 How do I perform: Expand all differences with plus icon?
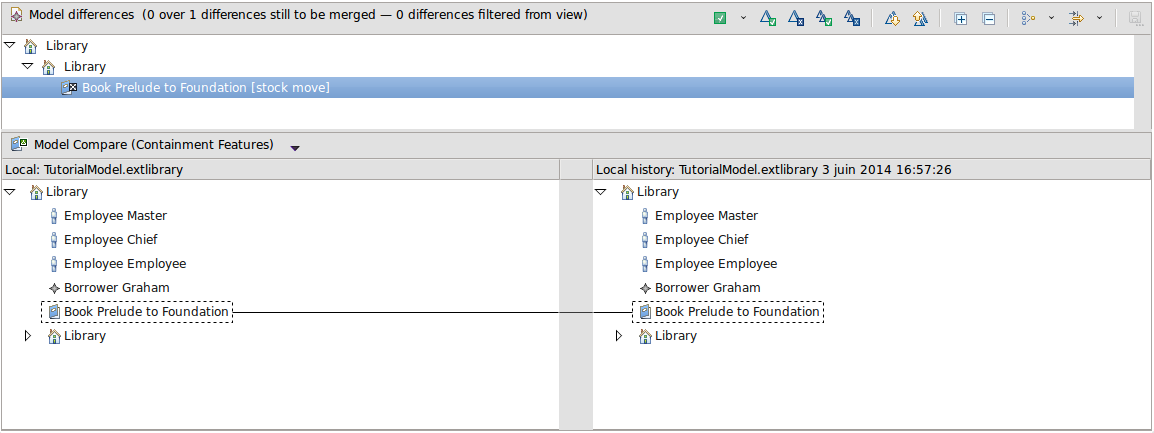[961, 18]
